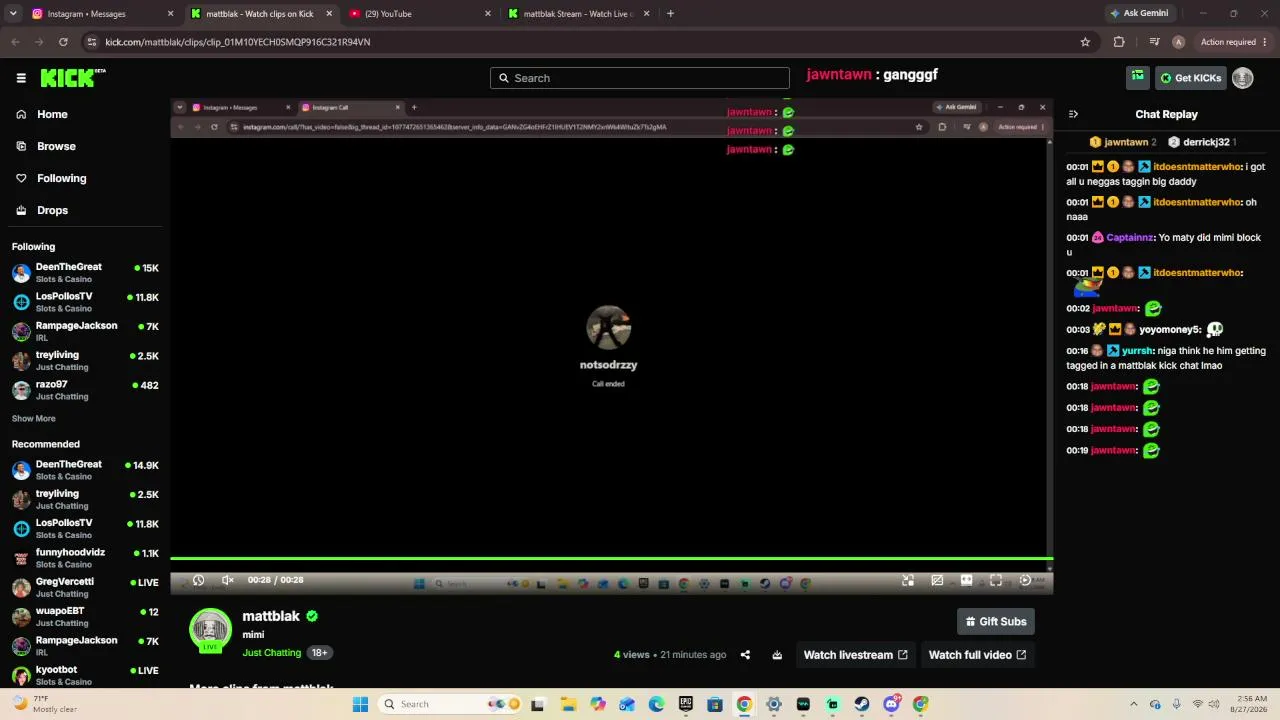
Task: Open DeenTheGreat channel under Following
Action: point(85,273)
